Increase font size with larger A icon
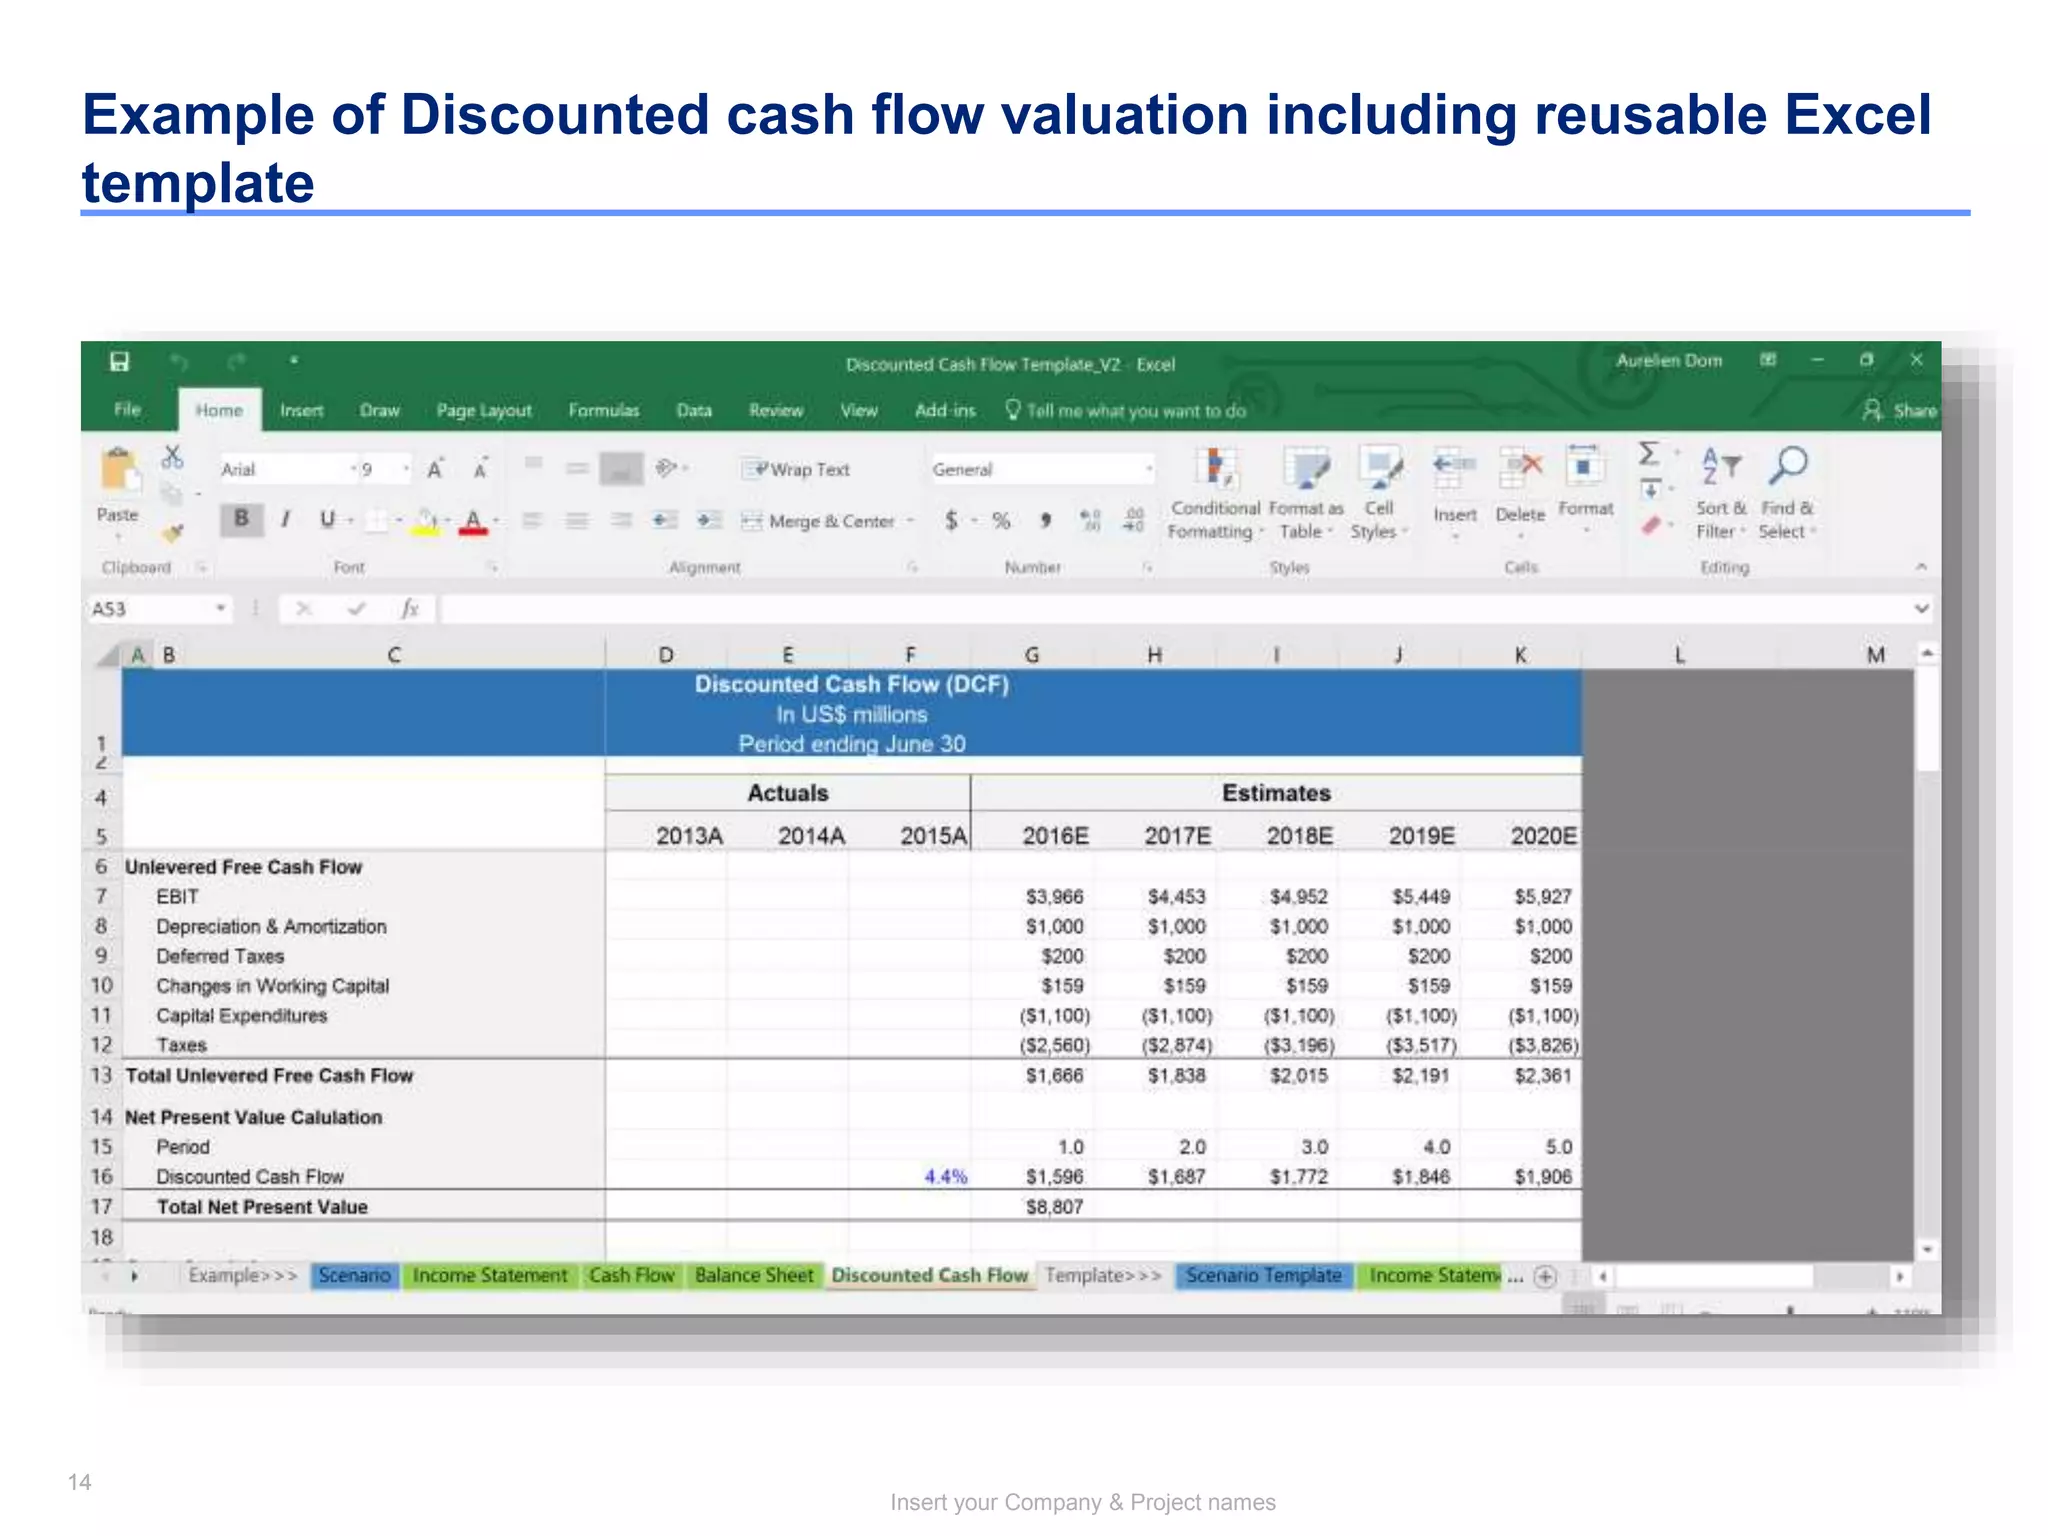Image resolution: width=2048 pixels, height=1536 pixels. pyautogui.click(x=435, y=469)
